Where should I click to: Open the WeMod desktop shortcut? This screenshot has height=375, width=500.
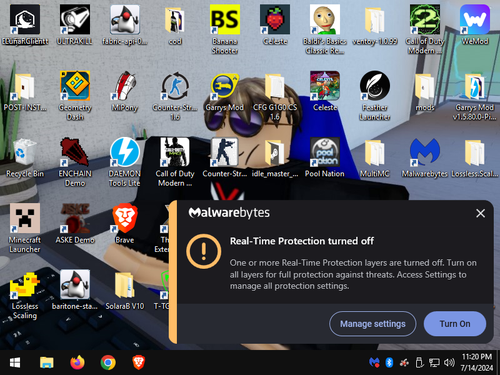coord(475,25)
